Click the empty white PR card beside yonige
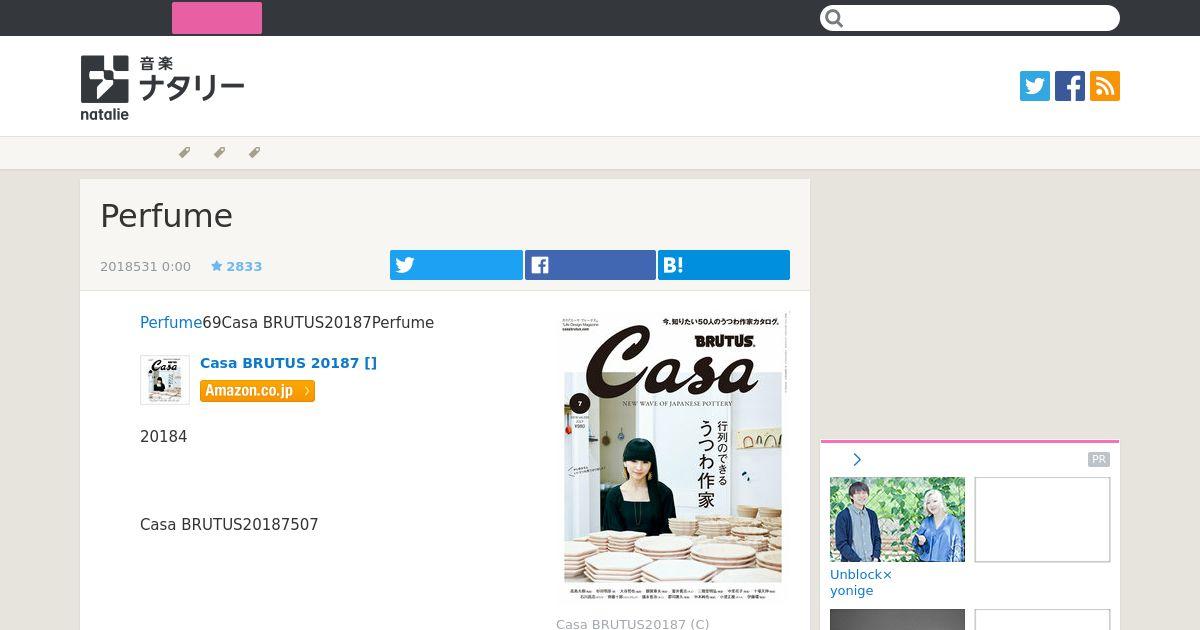The image size is (1200, 630). [1042, 519]
